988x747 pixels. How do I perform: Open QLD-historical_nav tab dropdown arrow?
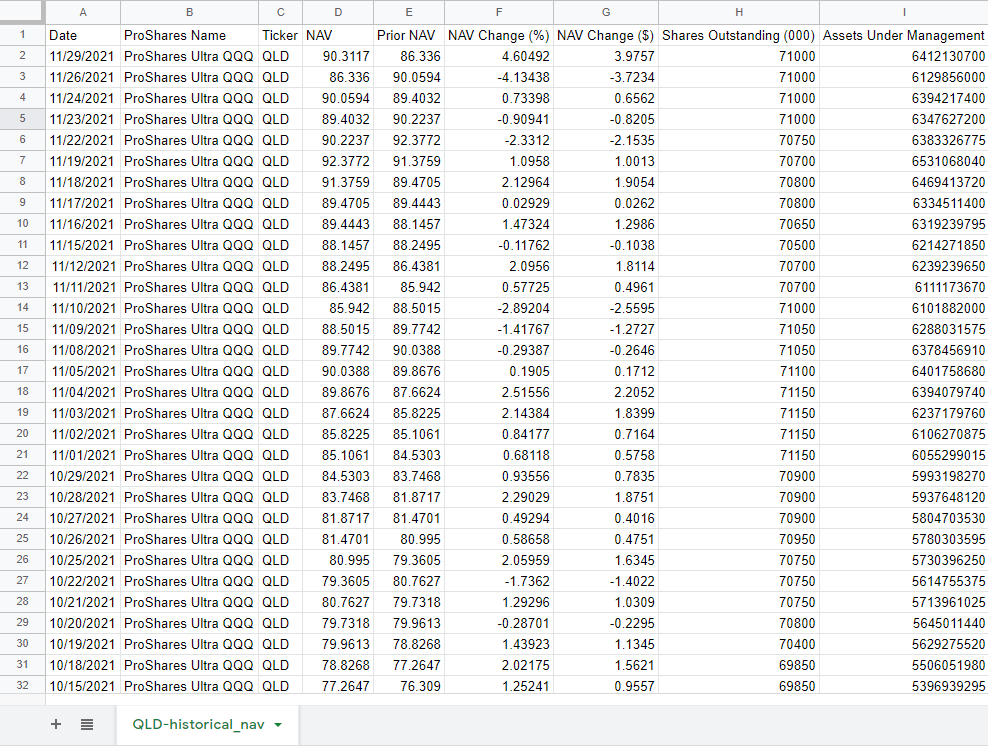(x=278, y=725)
